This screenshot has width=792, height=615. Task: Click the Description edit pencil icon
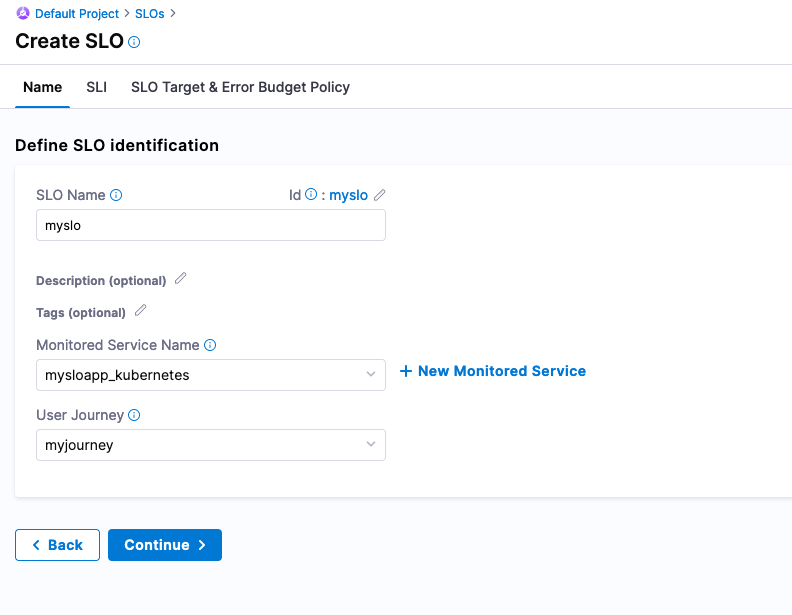coord(180,279)
